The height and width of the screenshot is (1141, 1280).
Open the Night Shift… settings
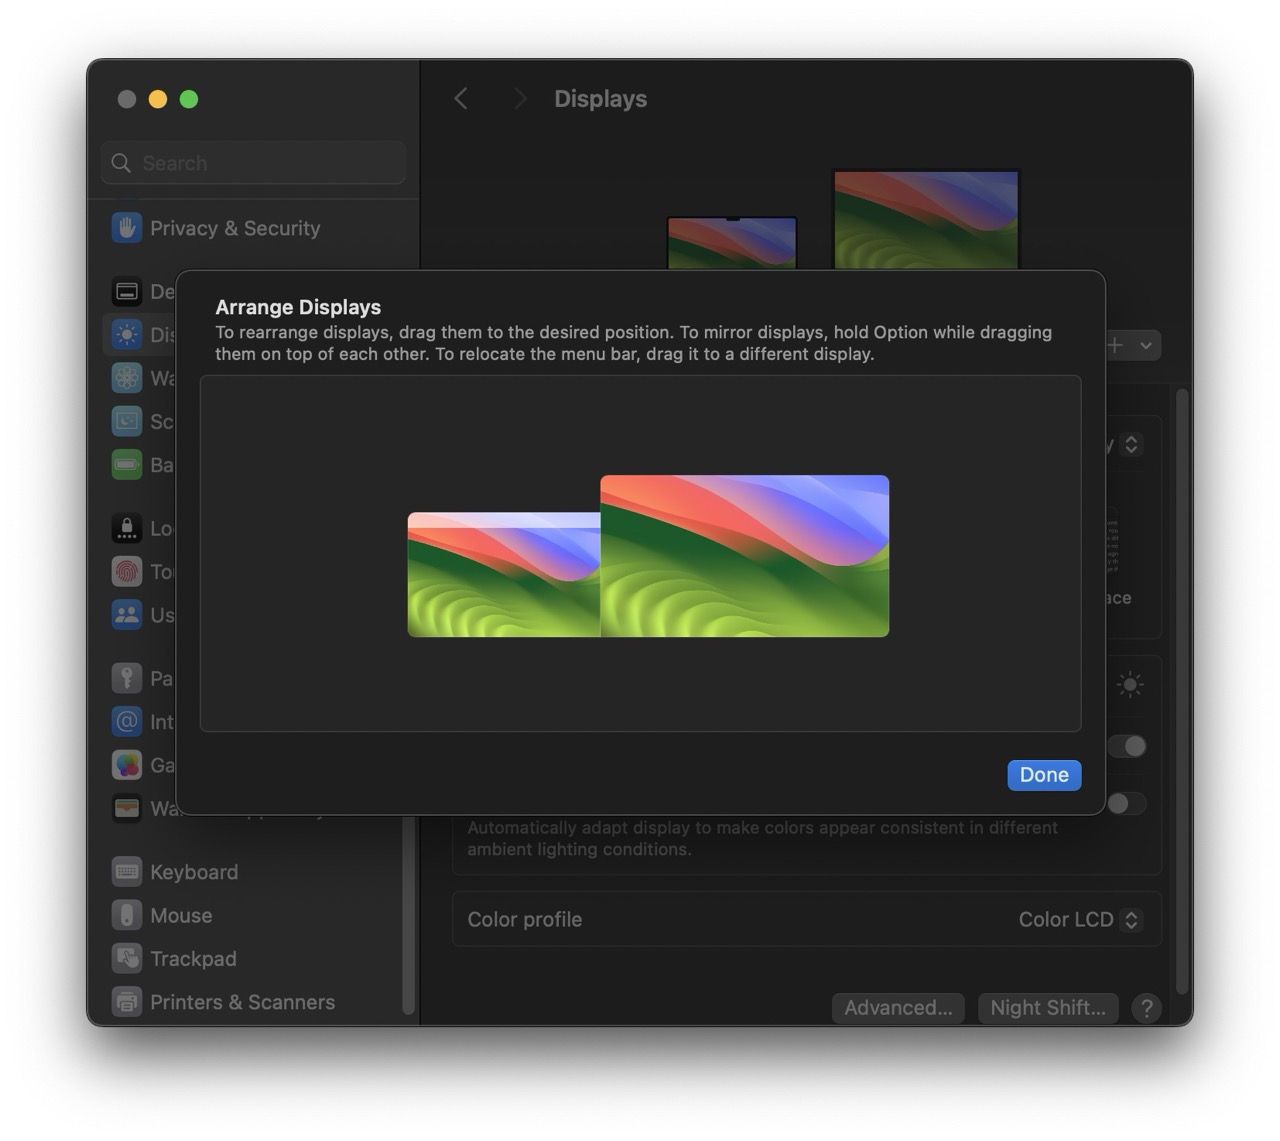click(x=1047, y=1007)
